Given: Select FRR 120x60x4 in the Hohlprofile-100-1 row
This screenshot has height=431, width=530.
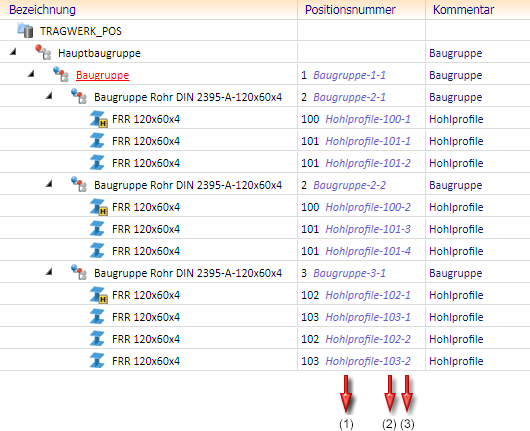Looking at the screenshot, I should pyautogui.click(x=146, y=119).
